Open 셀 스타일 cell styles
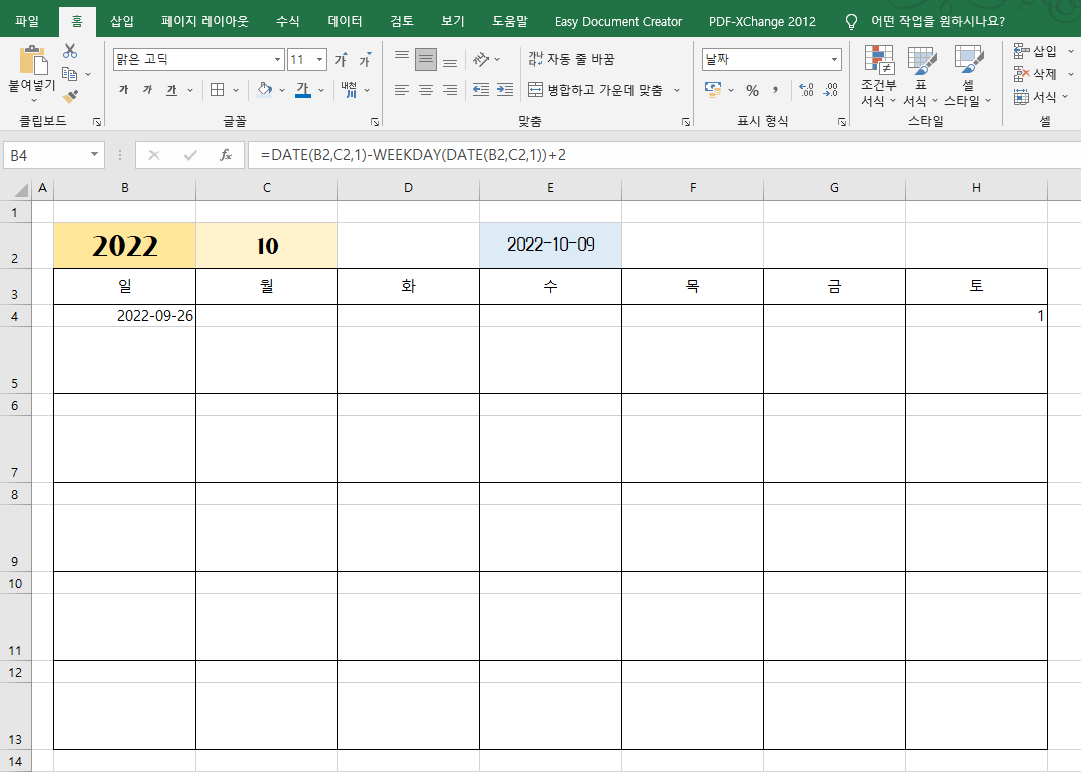The image size is (1081, 772). [968, 76]
